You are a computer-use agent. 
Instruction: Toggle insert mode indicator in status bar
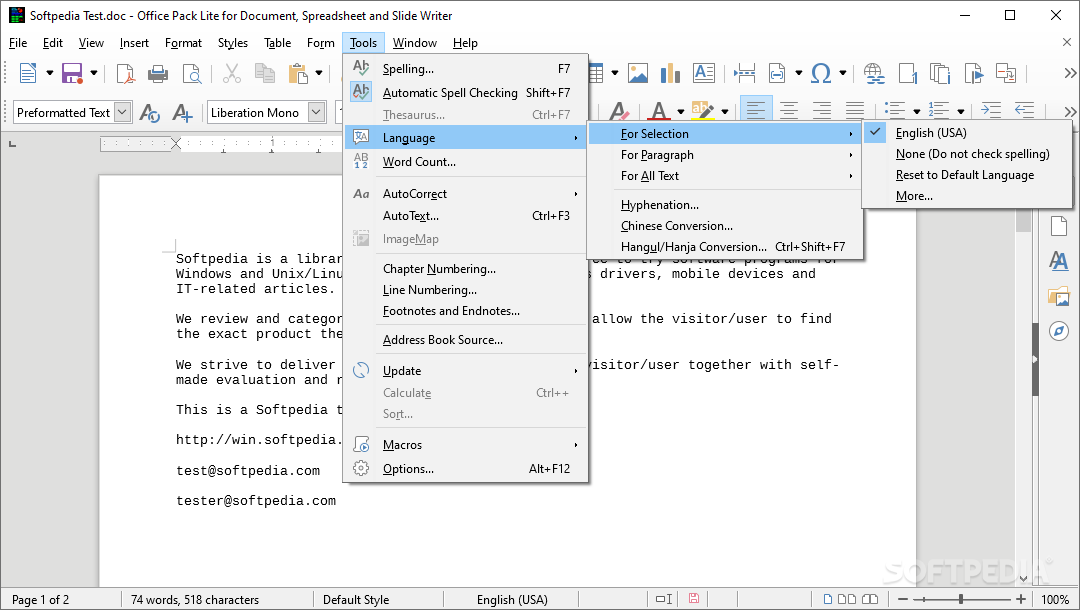click(x=664, y=600)
